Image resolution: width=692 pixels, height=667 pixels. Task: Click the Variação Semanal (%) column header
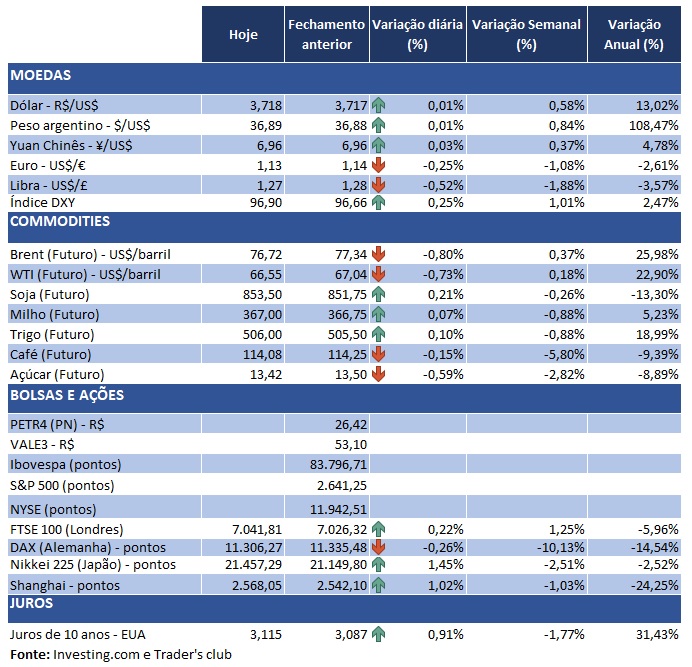click(526, 35)
